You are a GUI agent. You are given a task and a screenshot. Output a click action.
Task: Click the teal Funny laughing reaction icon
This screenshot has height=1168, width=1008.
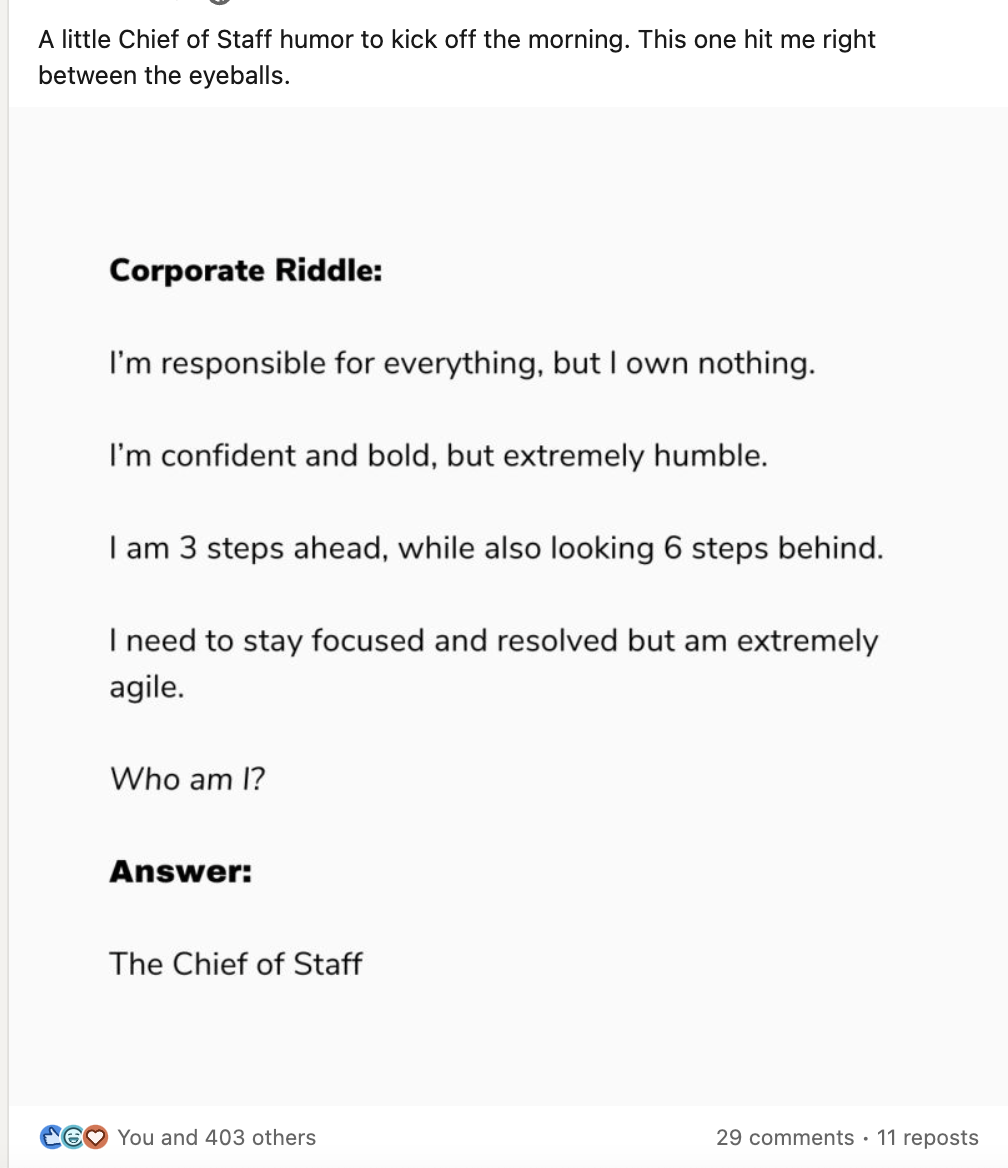tap(73, 1137)
